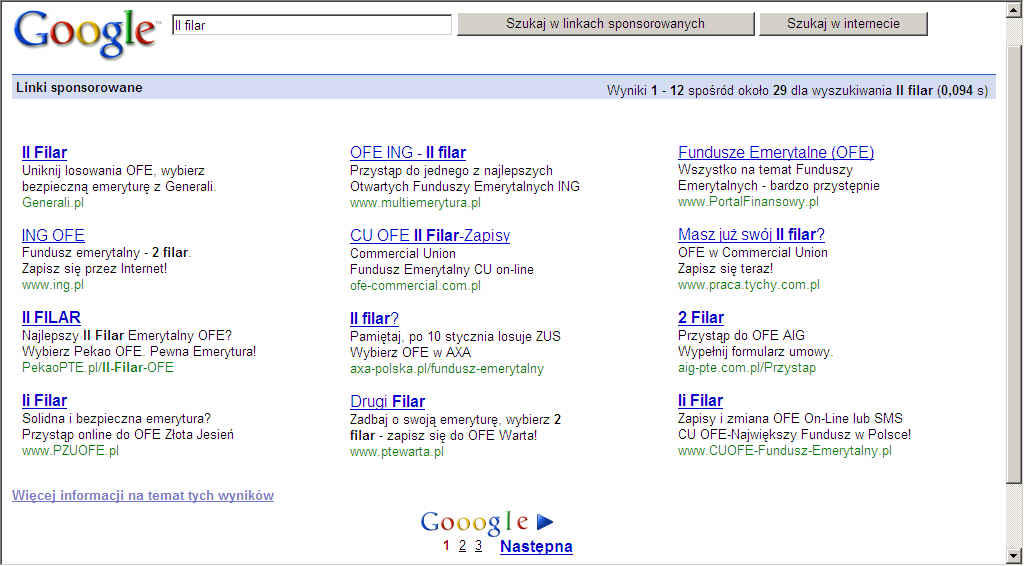Click the current page number 1

point(446,546)
